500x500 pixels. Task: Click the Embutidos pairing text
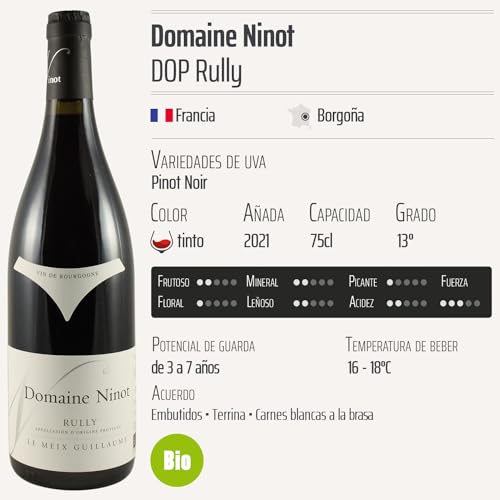pyautogui.click(x=177, y=415)
